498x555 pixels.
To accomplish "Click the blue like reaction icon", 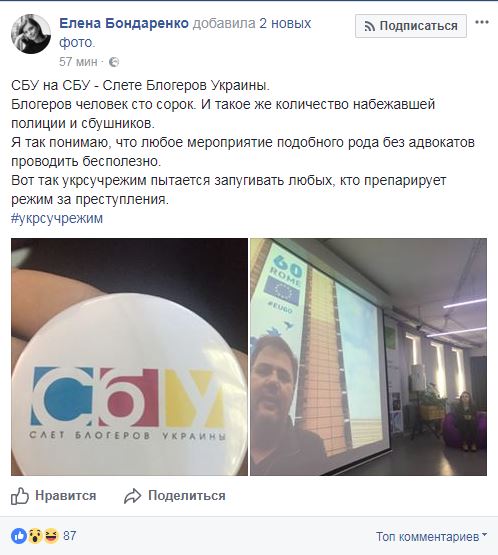I will click(x=19, y=536).
